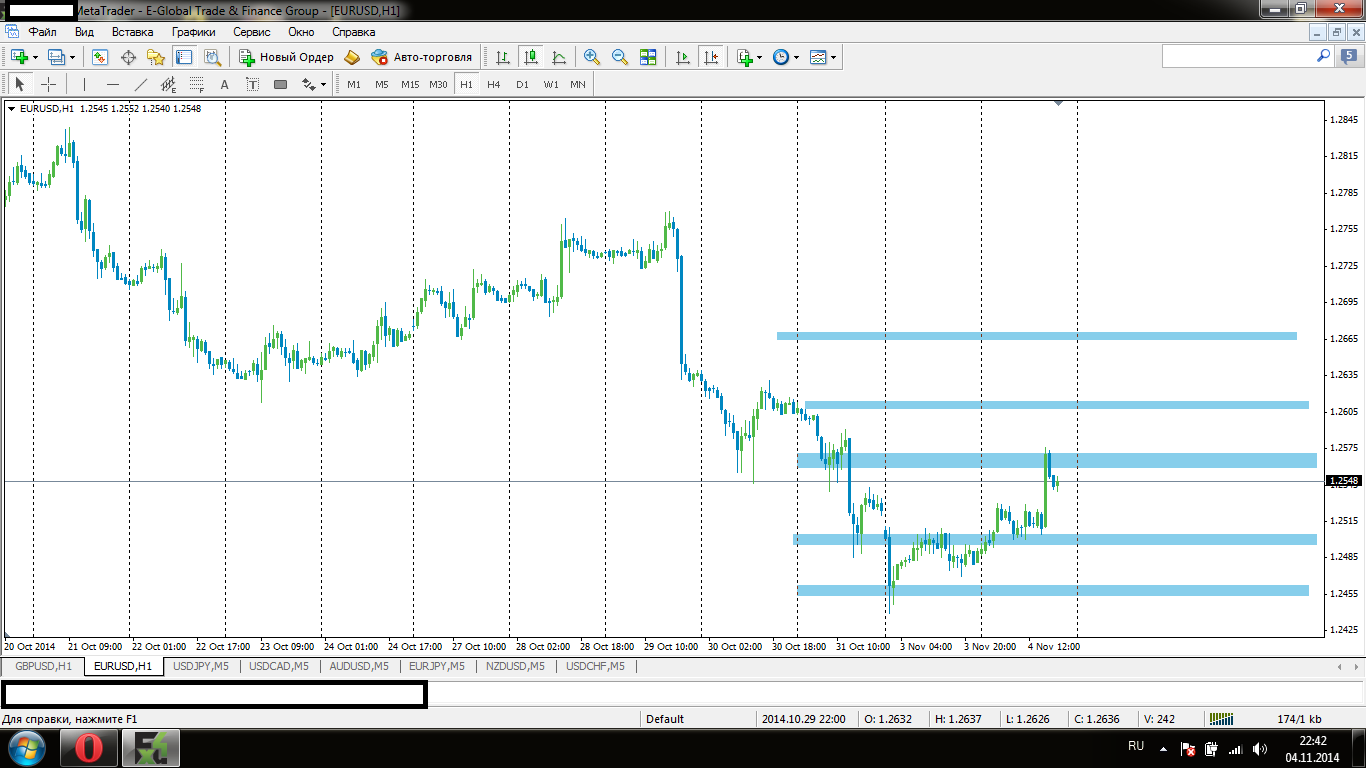Open the templates icon
Image resolution: width=1366 pixels, height=768 pixels.
818,57
